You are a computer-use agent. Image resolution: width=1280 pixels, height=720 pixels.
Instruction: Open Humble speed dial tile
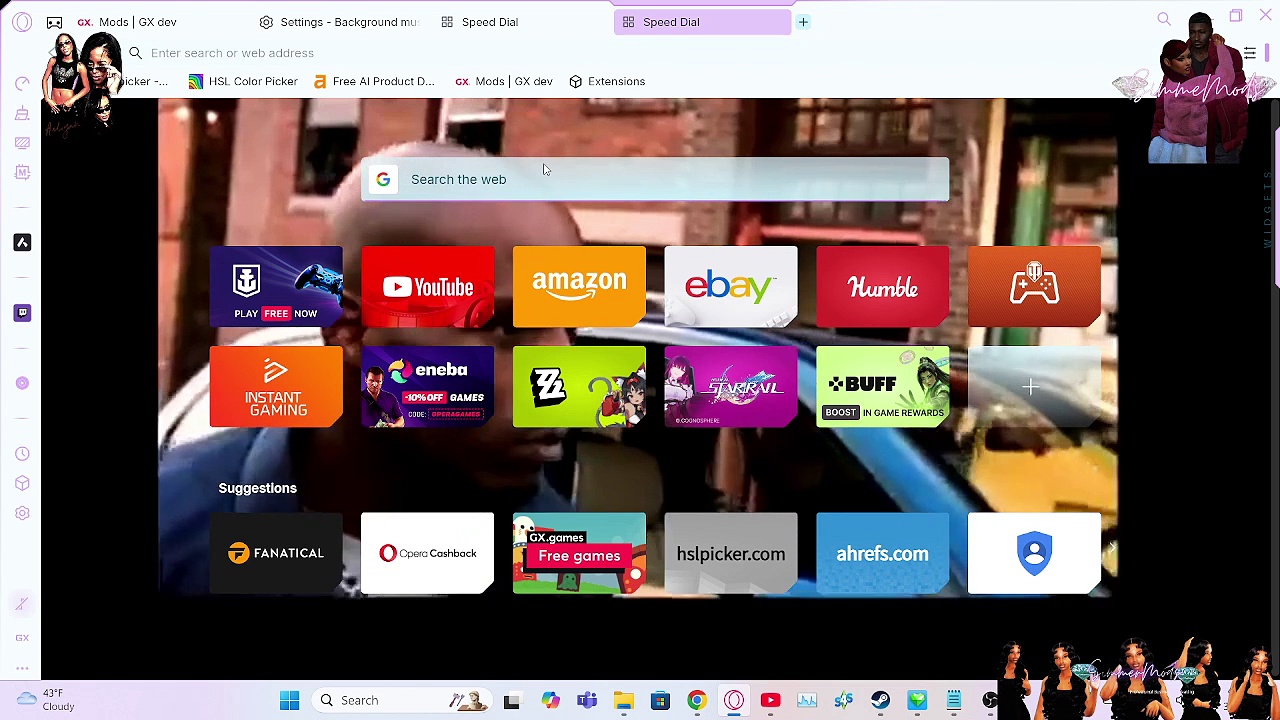(x=883, y=287)
